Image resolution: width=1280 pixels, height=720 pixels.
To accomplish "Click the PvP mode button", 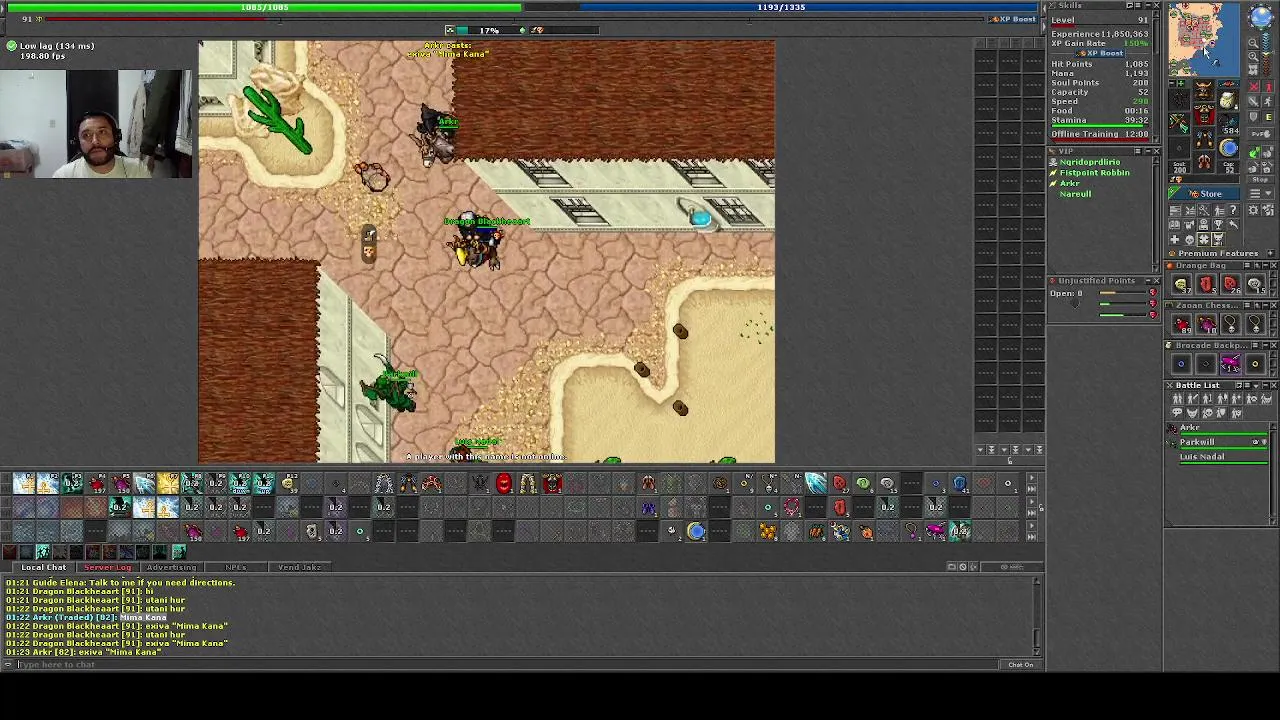I will pyautogui.click(x=1261, y=134).
